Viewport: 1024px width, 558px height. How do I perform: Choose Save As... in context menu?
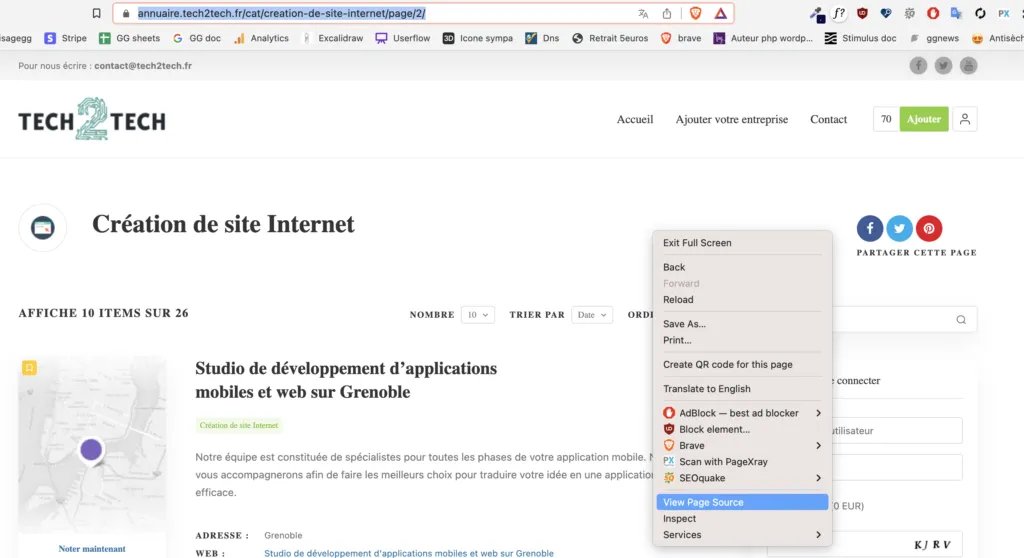742,323
